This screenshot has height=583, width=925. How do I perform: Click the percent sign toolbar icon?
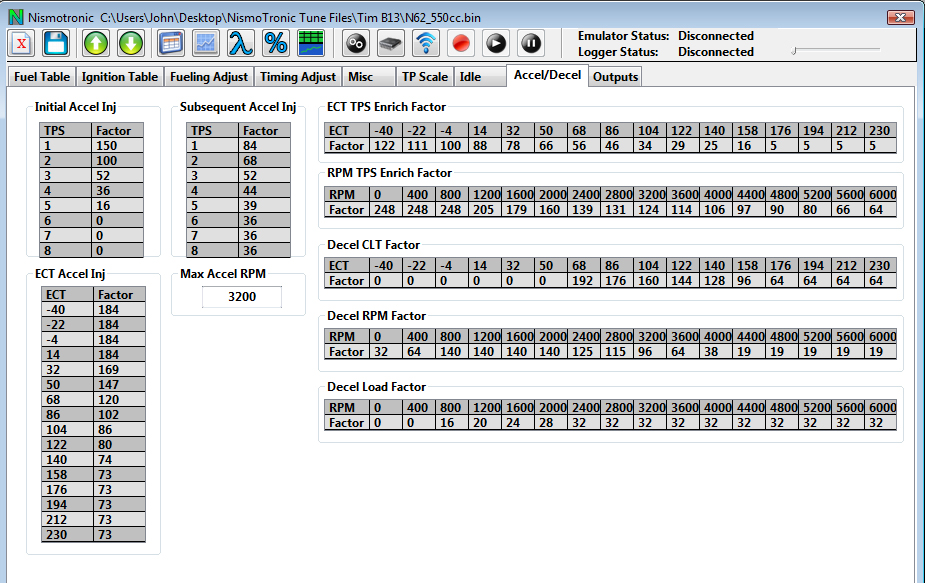click(275, 43)
